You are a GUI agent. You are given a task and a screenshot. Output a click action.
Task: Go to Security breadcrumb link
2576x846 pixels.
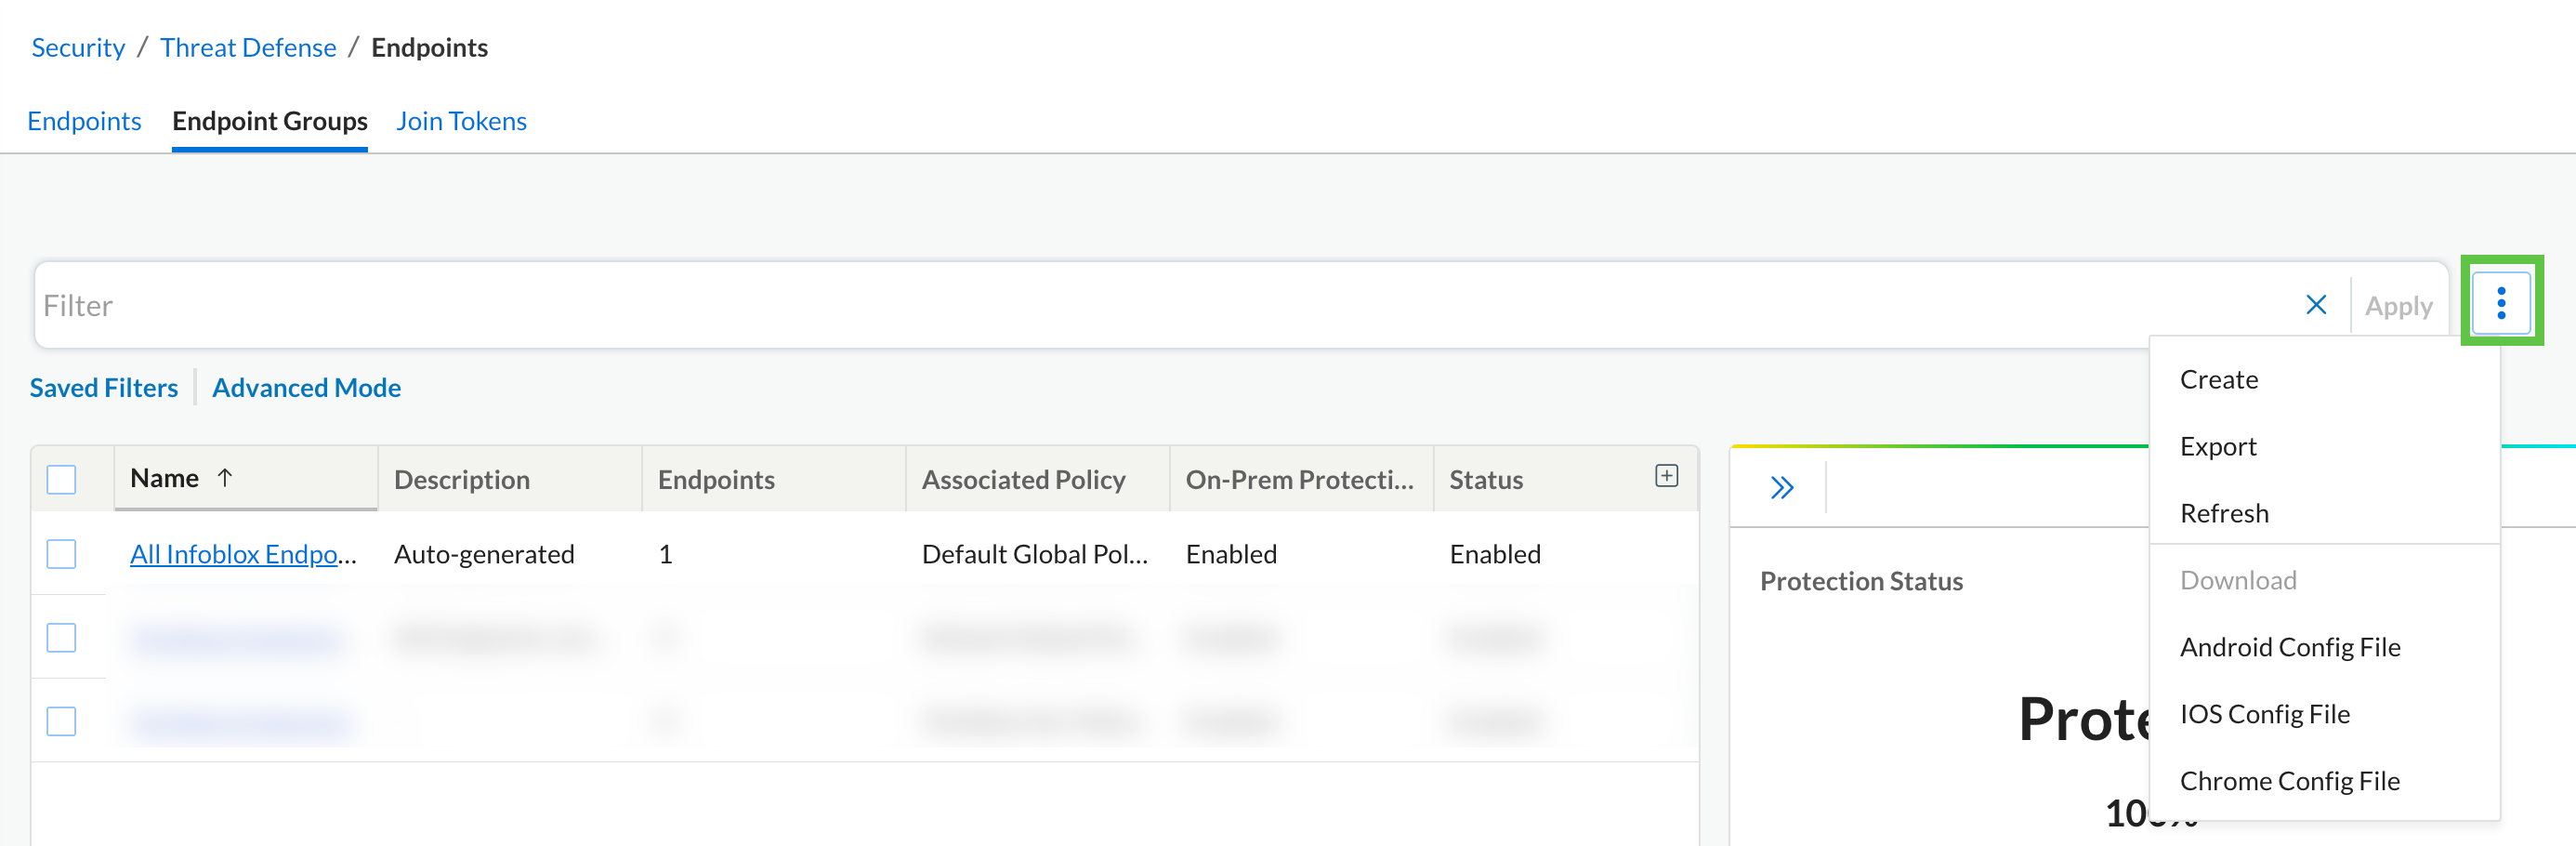tap(78, 48)
